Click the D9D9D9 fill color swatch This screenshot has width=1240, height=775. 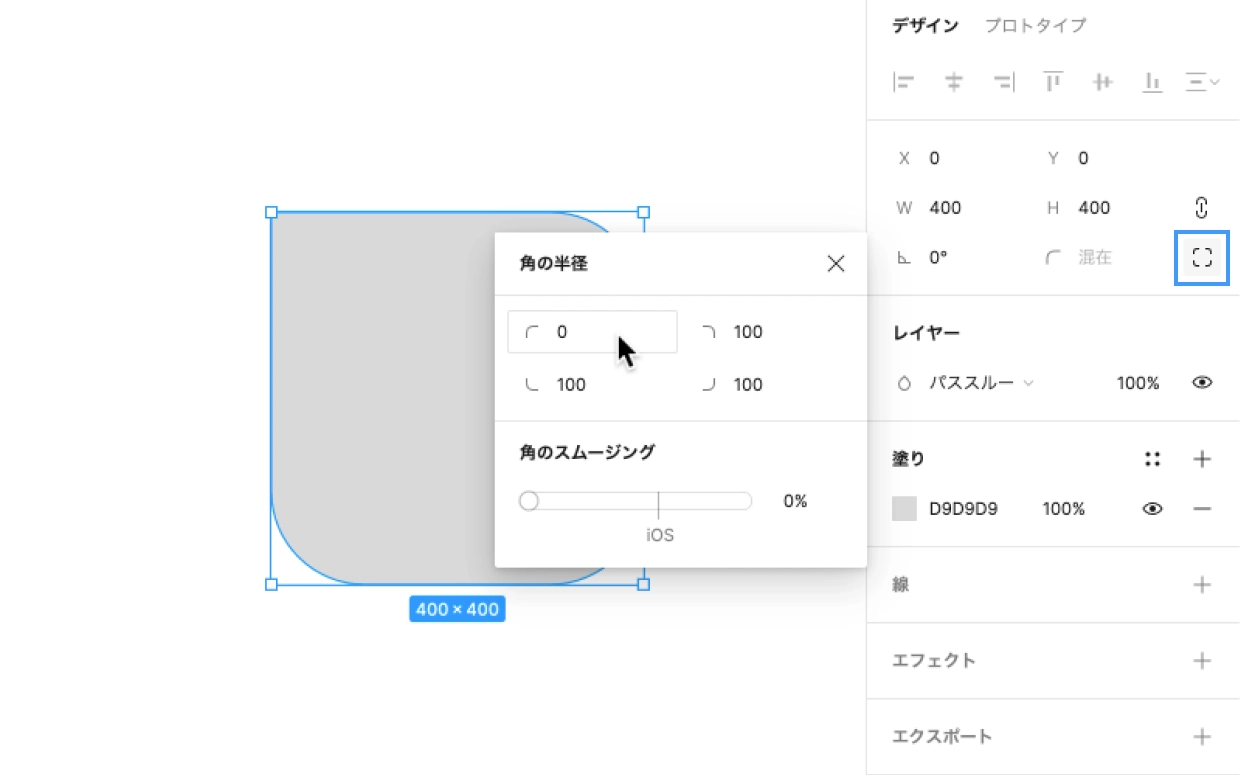pyautogui.click(x=904, y=509)
